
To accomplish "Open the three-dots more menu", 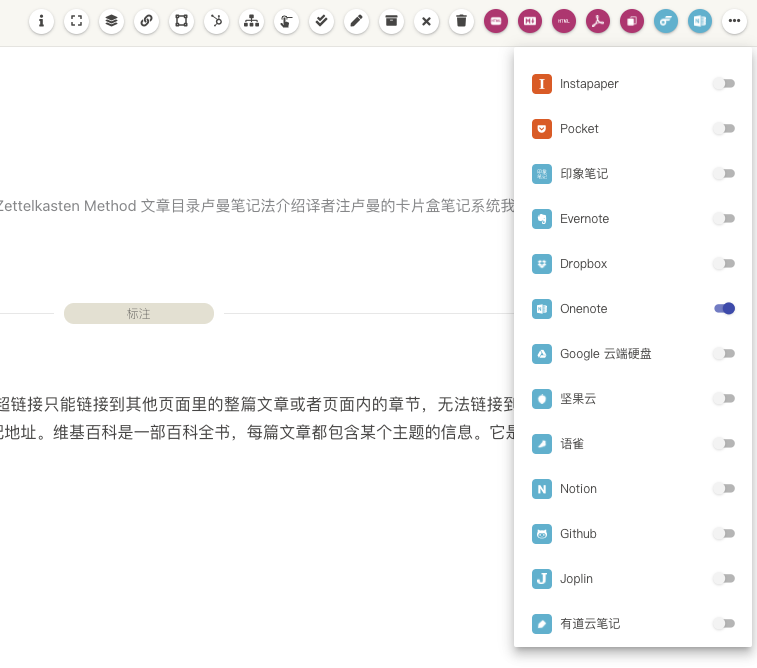I will pos(734,21).
